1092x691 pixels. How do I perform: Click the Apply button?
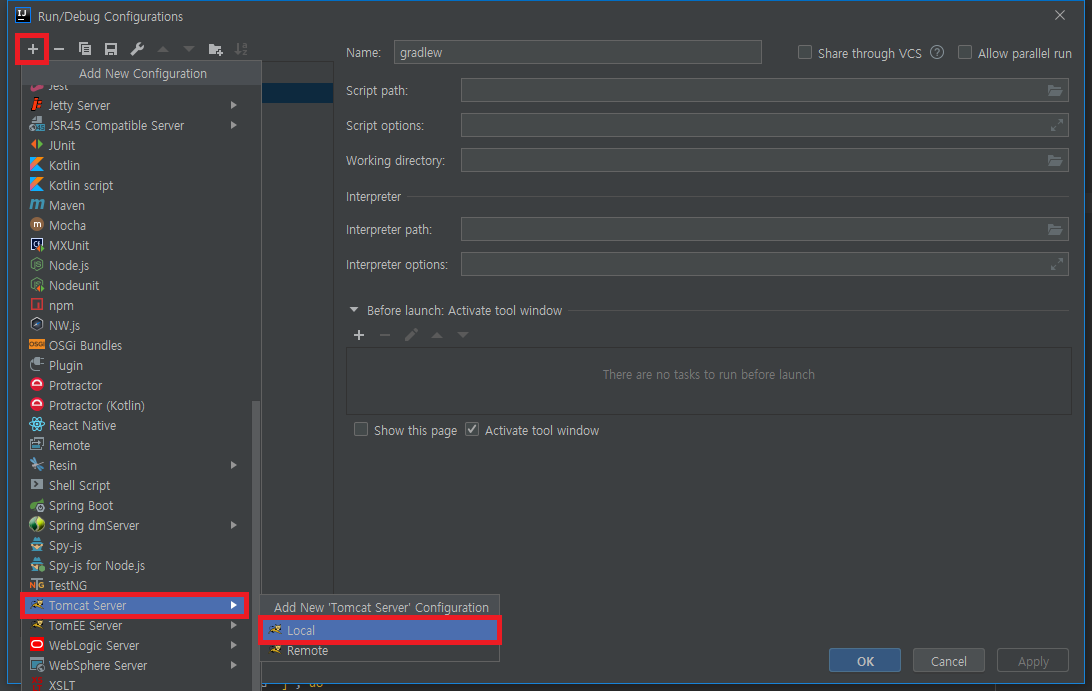pyautogui.click(x=1033, y=661)
